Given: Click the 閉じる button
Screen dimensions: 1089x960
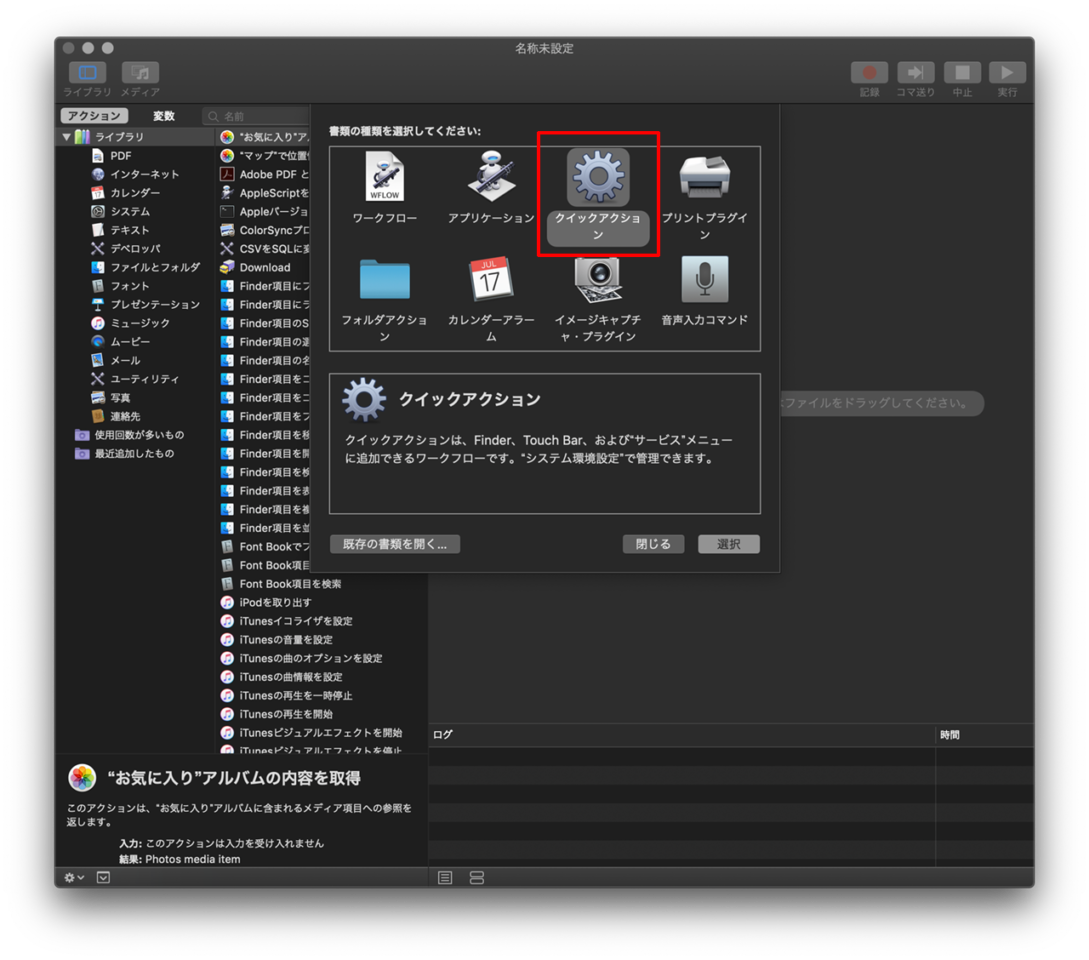Looking at the screenshot, I should click(x=653, y=544).
